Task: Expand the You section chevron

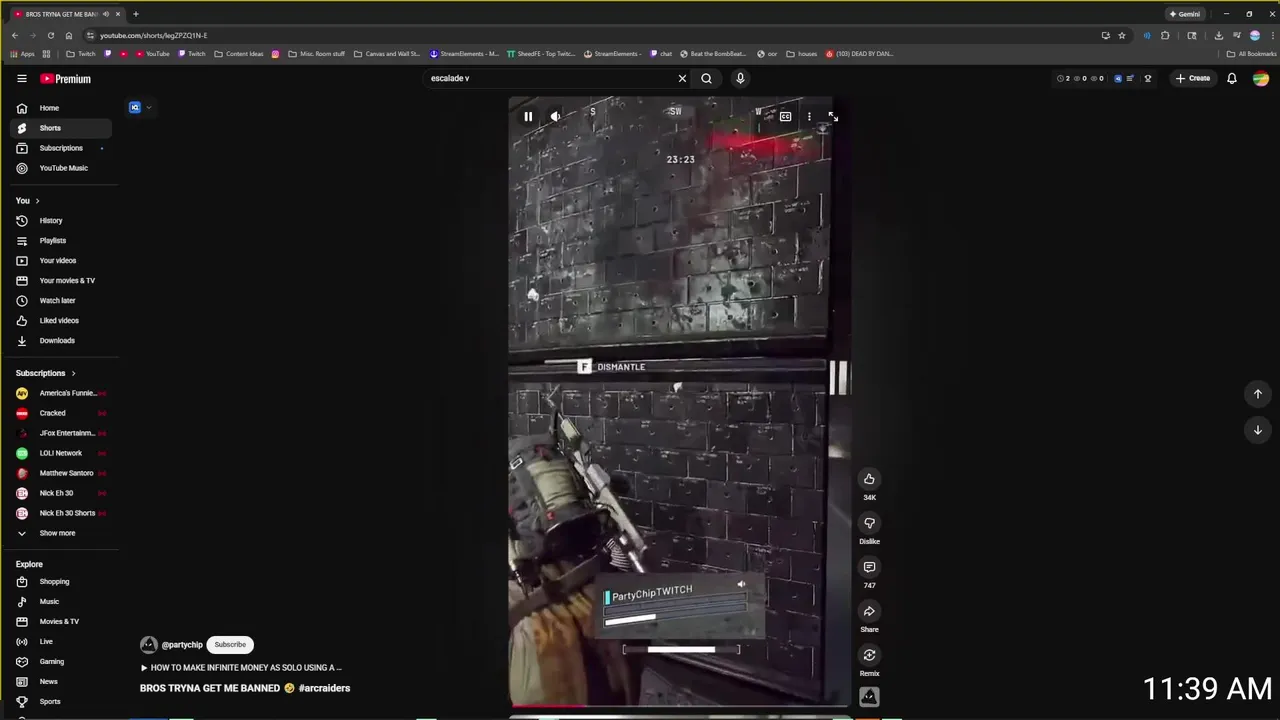Action: point(37,201)
